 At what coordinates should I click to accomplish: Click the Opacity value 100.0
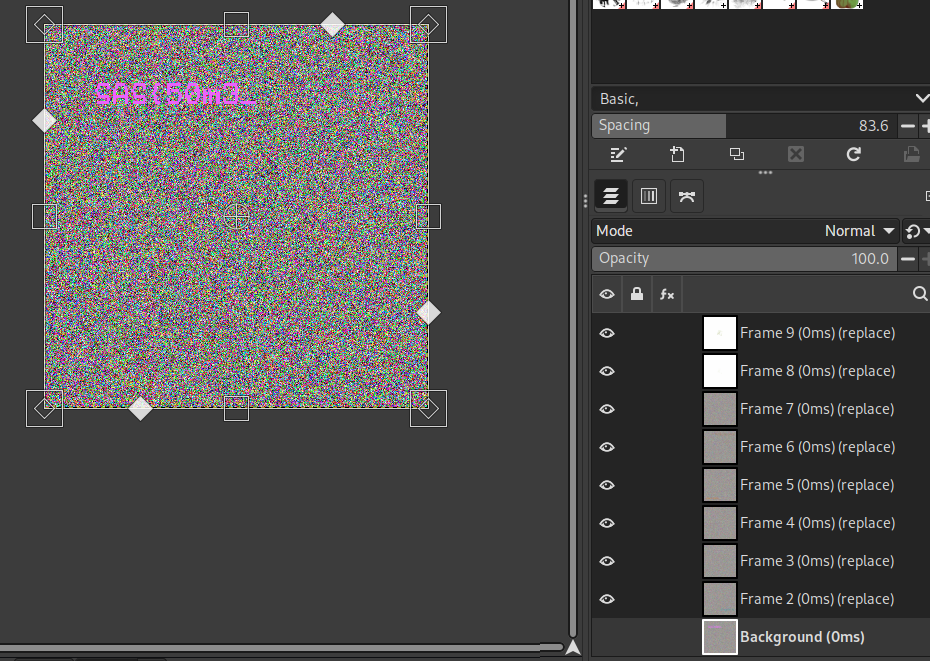pos(870,259)
